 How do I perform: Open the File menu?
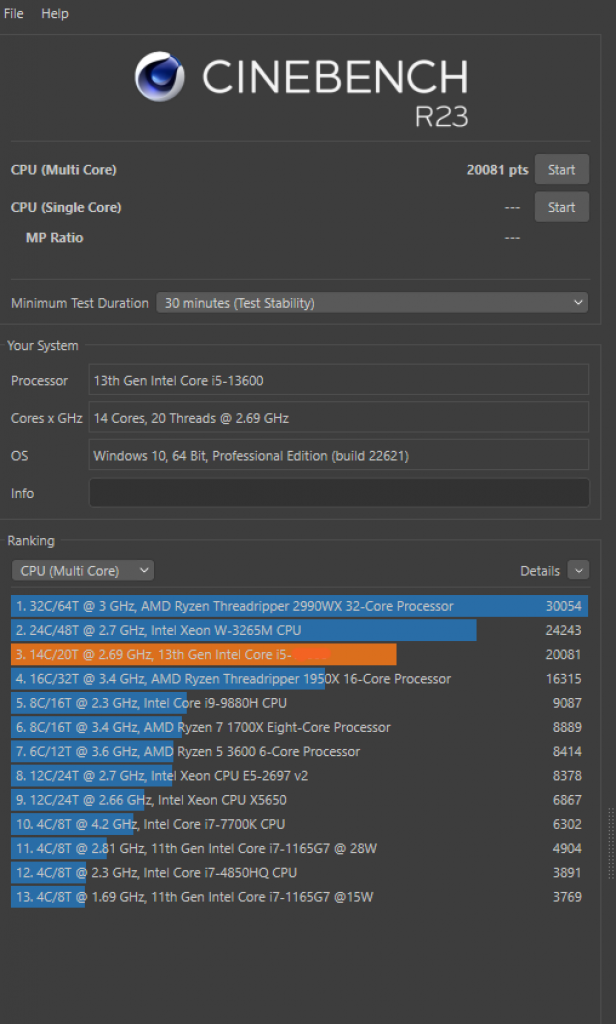[x=14, y=13]
